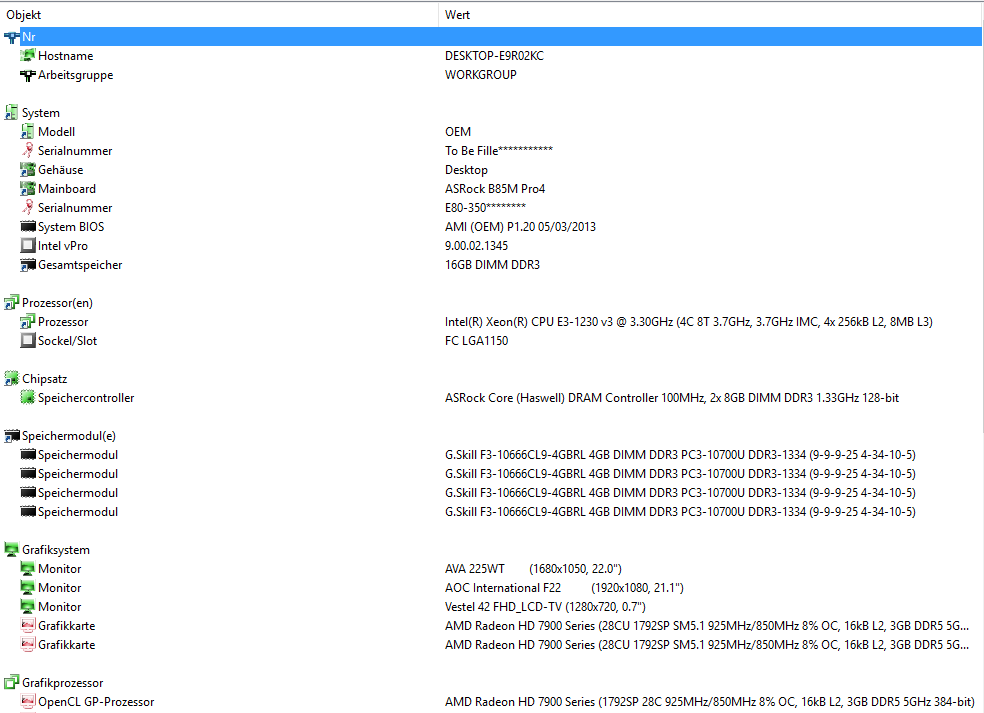984x713 pixels.
Task: Click the Intel Xeon E3-1230 v3 value
Action: (x=688, y=322)
